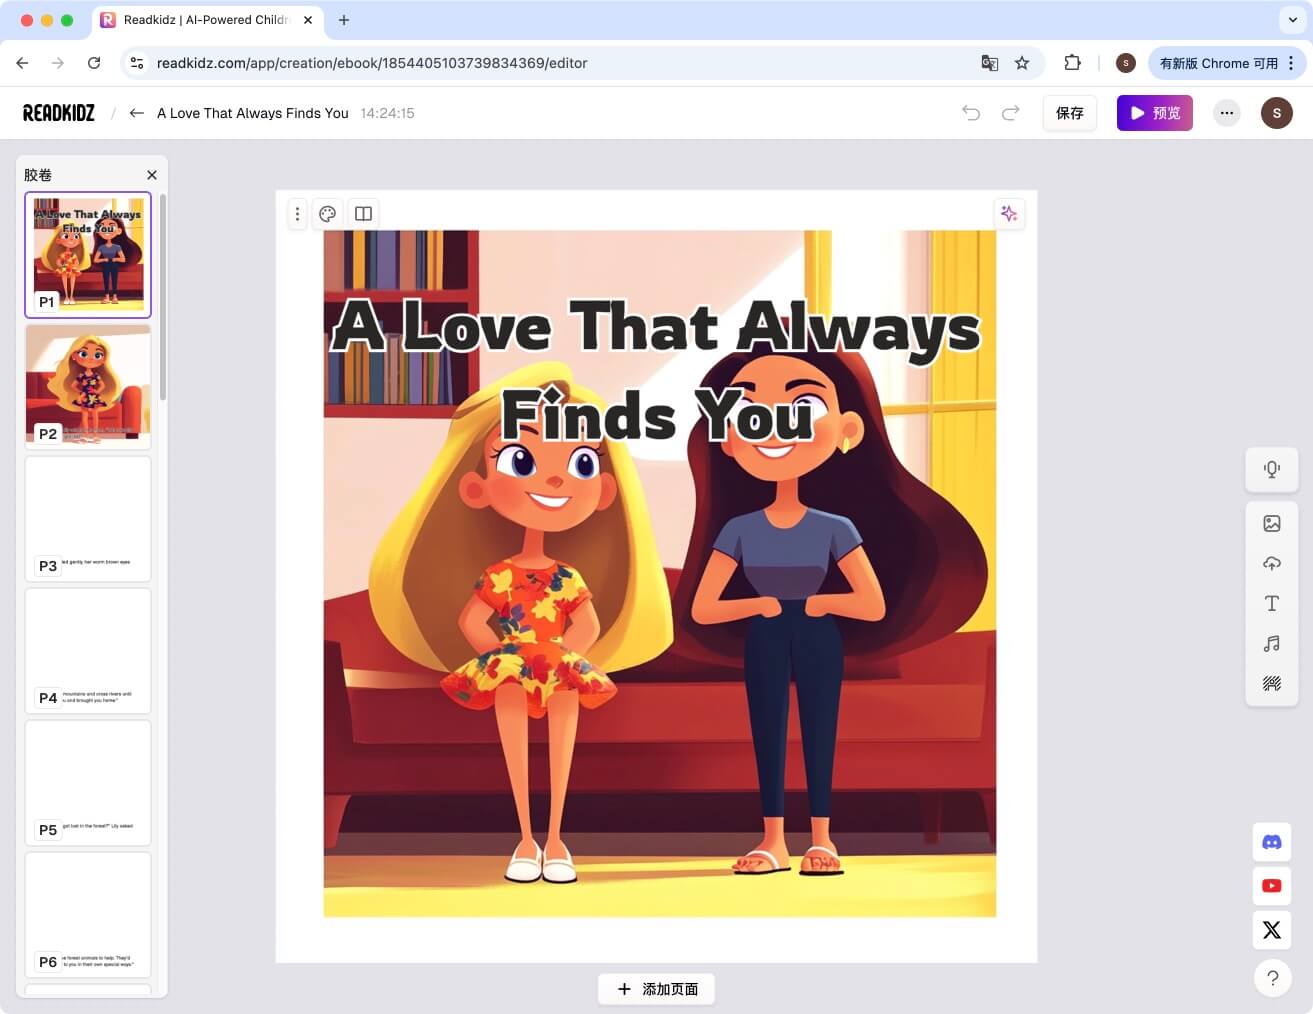
Task: Close the 胶卷 filmstrip panel
Action: [x=151, y=174]
